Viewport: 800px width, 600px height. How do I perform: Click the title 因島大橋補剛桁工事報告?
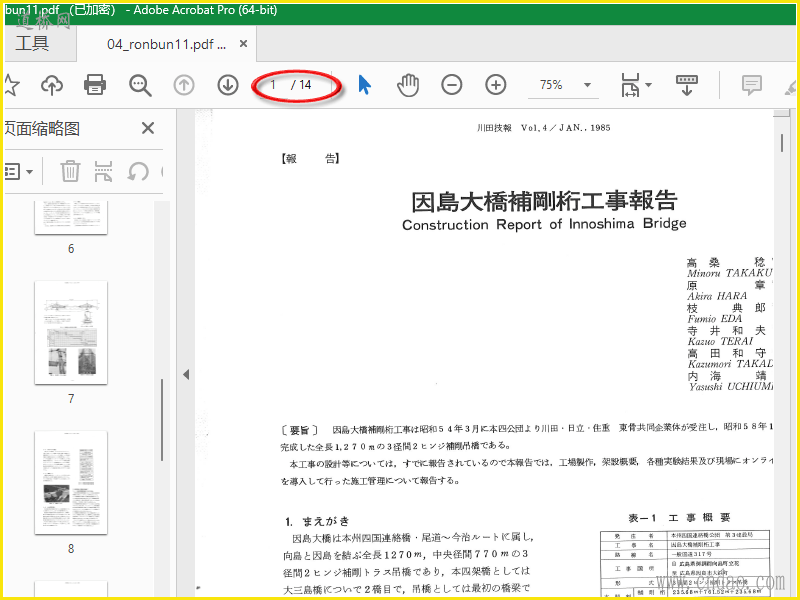click(544, 201)
